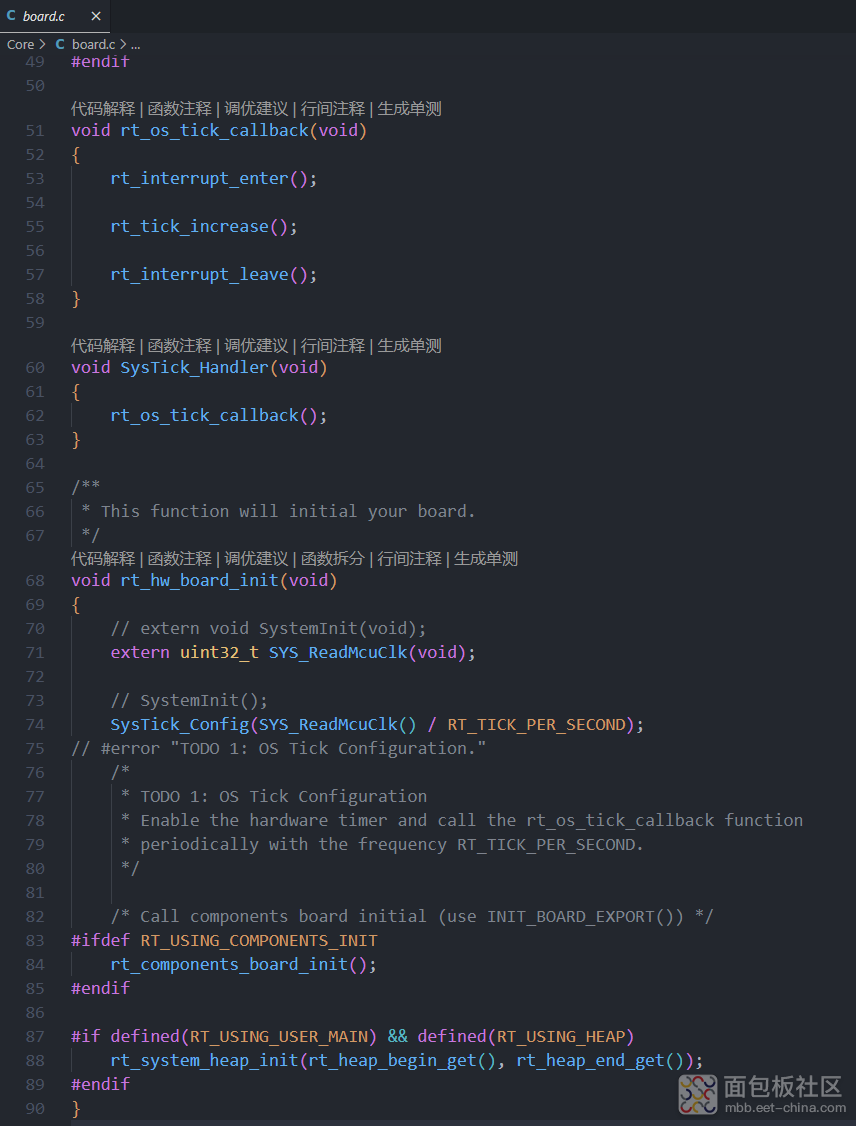Viewport: 856px width, 1126px height.
Task: Click the rt_system_heap_init call
Action: click(205, 1061)
